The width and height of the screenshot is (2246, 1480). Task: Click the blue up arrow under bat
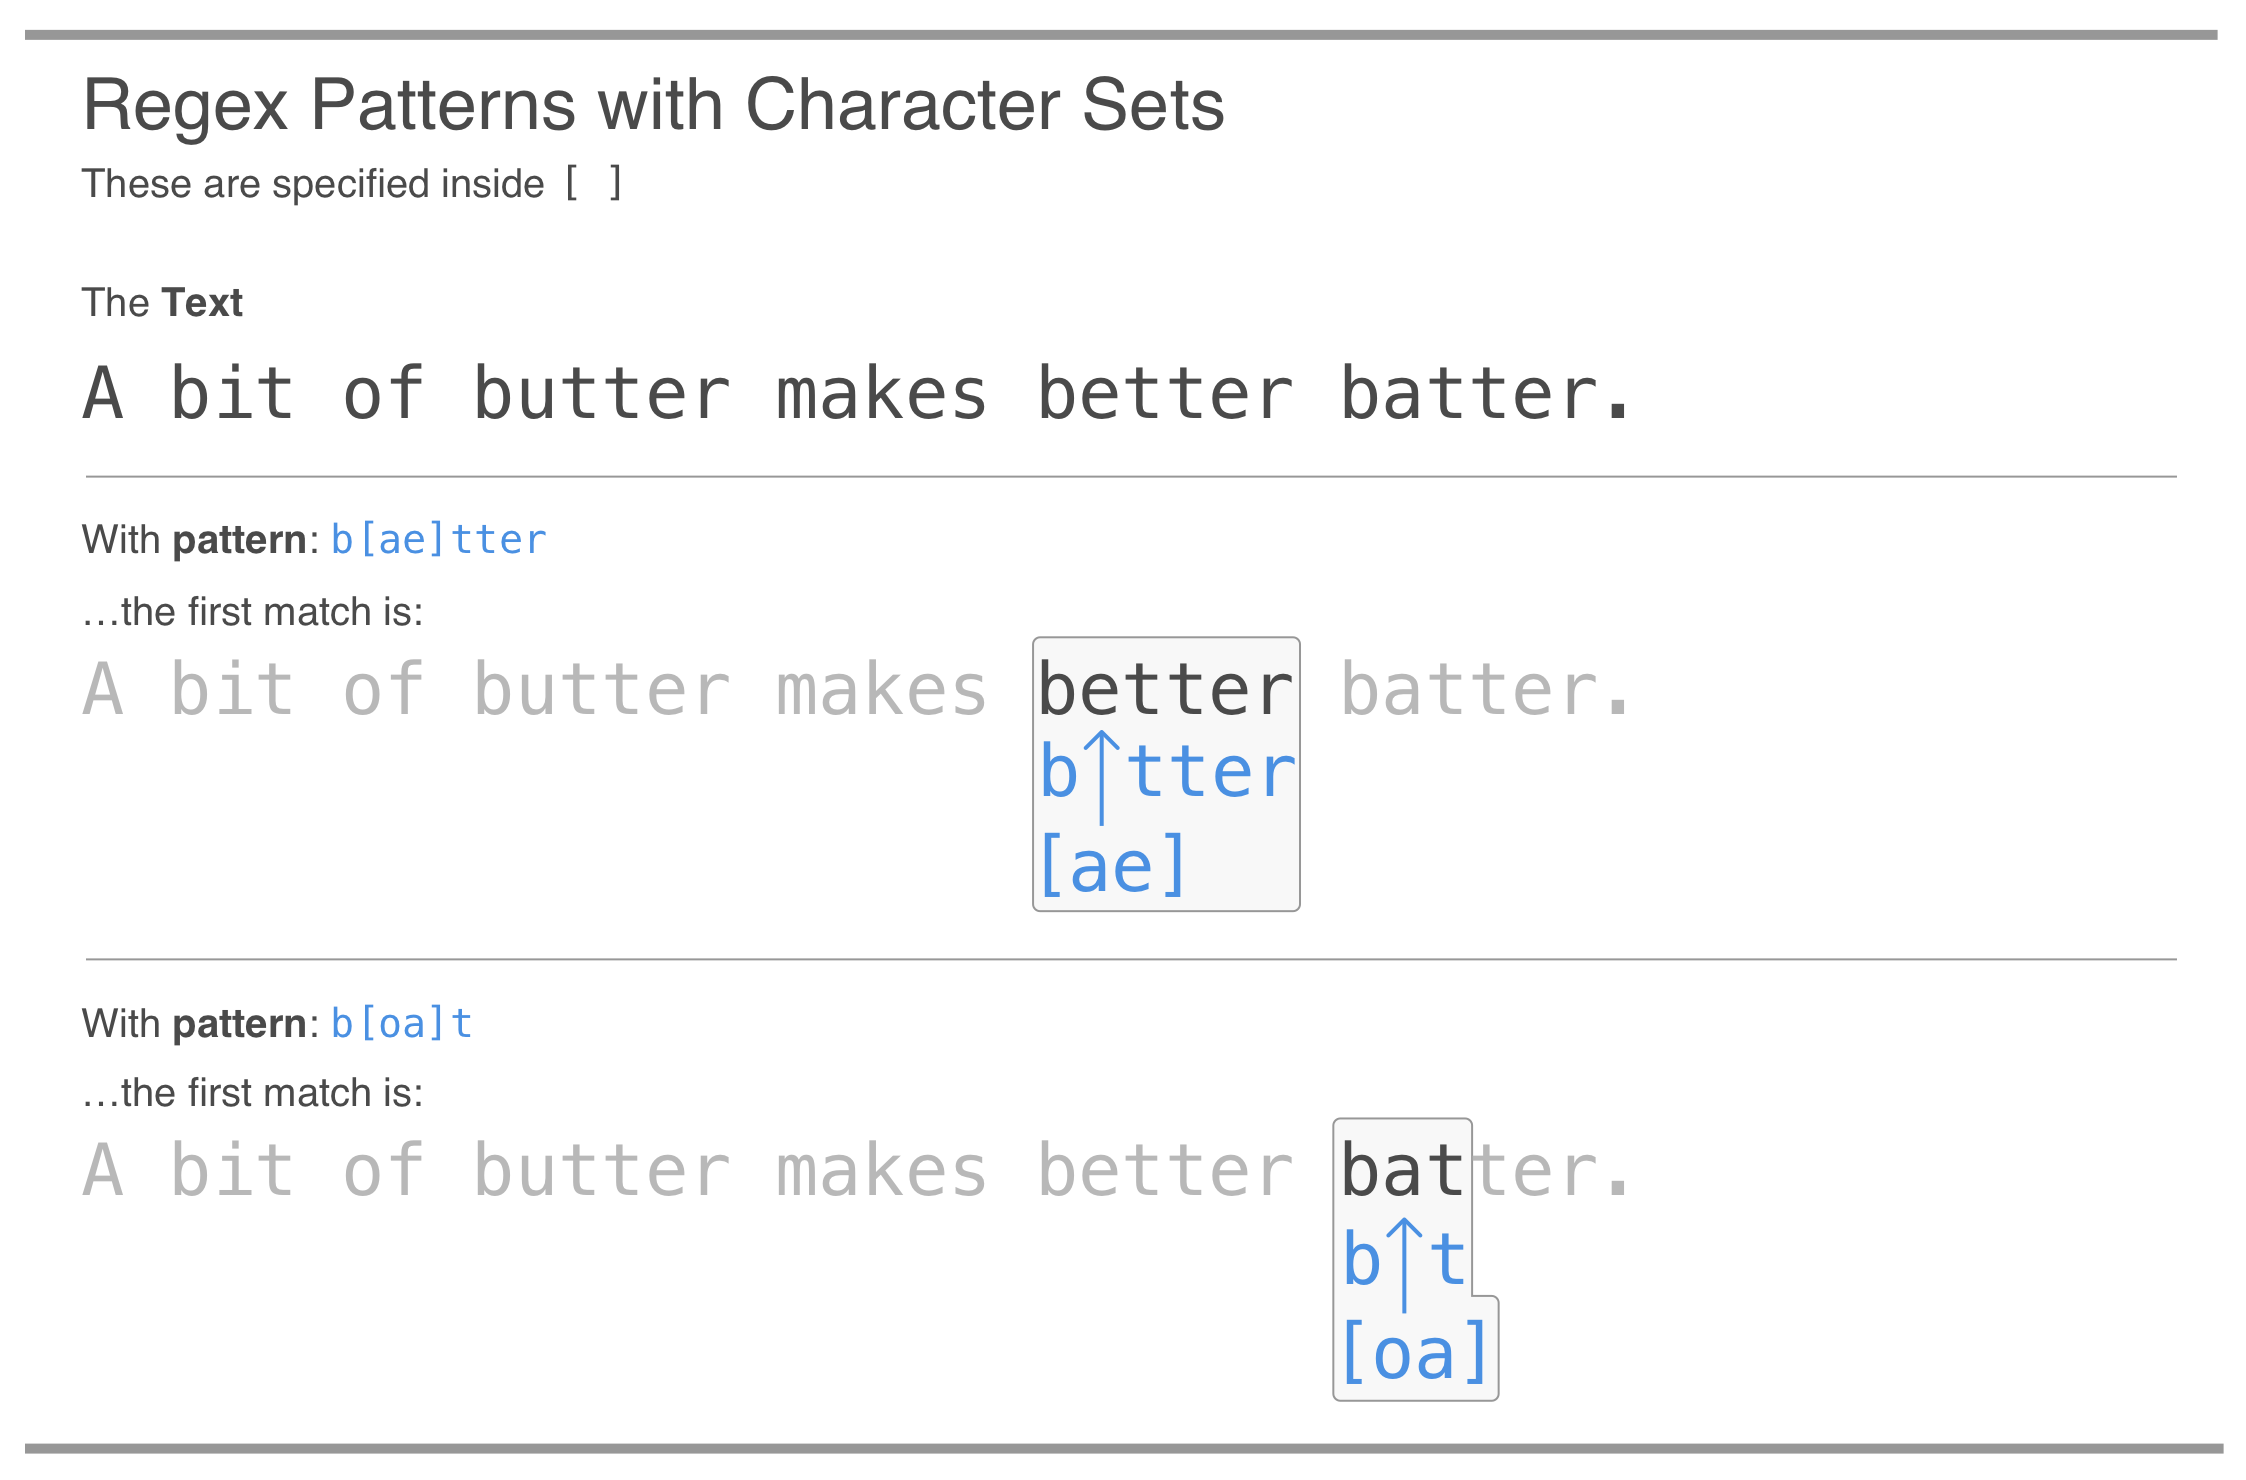(1405, 1264)
